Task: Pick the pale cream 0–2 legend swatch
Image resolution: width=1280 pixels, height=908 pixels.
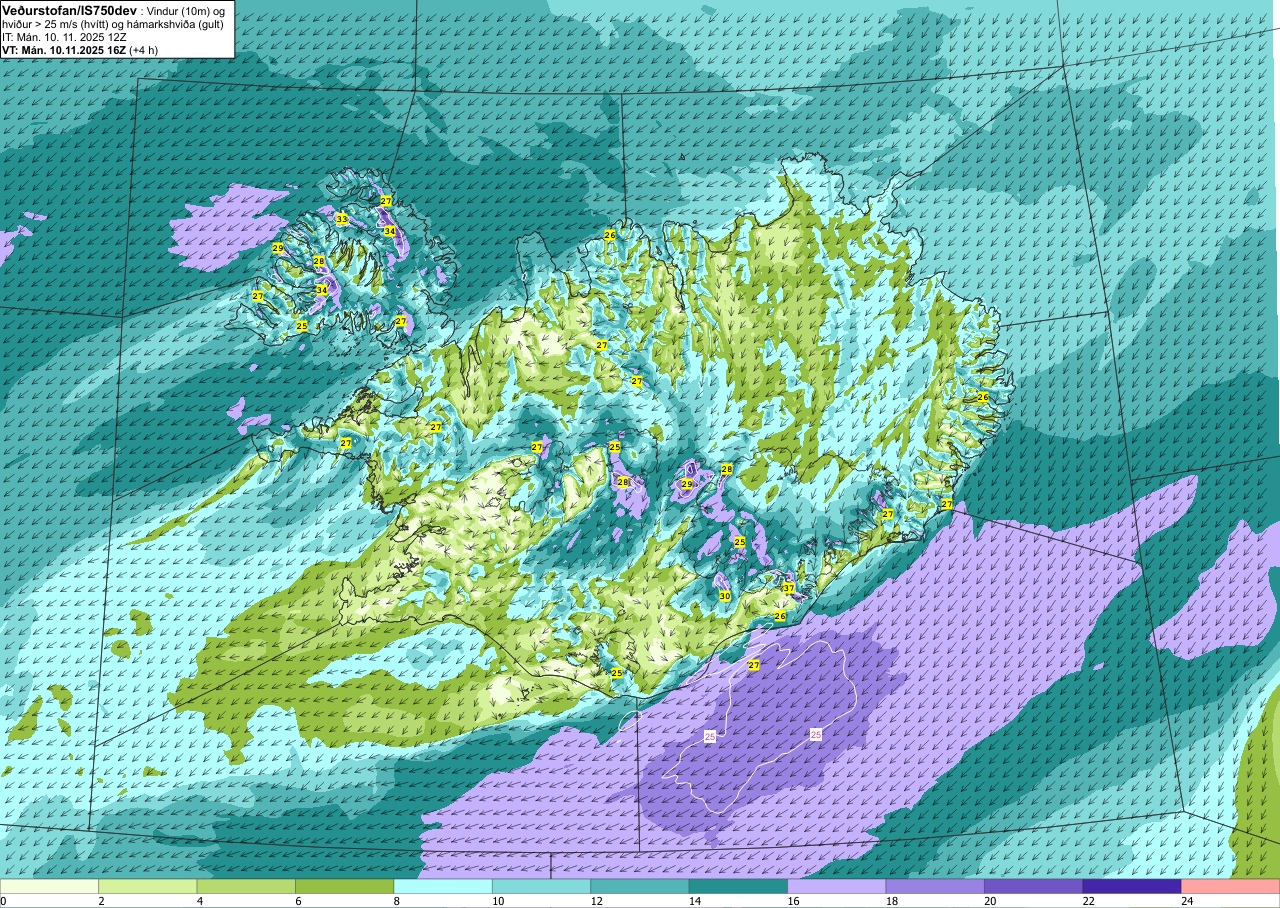Action: click(49, 887)
